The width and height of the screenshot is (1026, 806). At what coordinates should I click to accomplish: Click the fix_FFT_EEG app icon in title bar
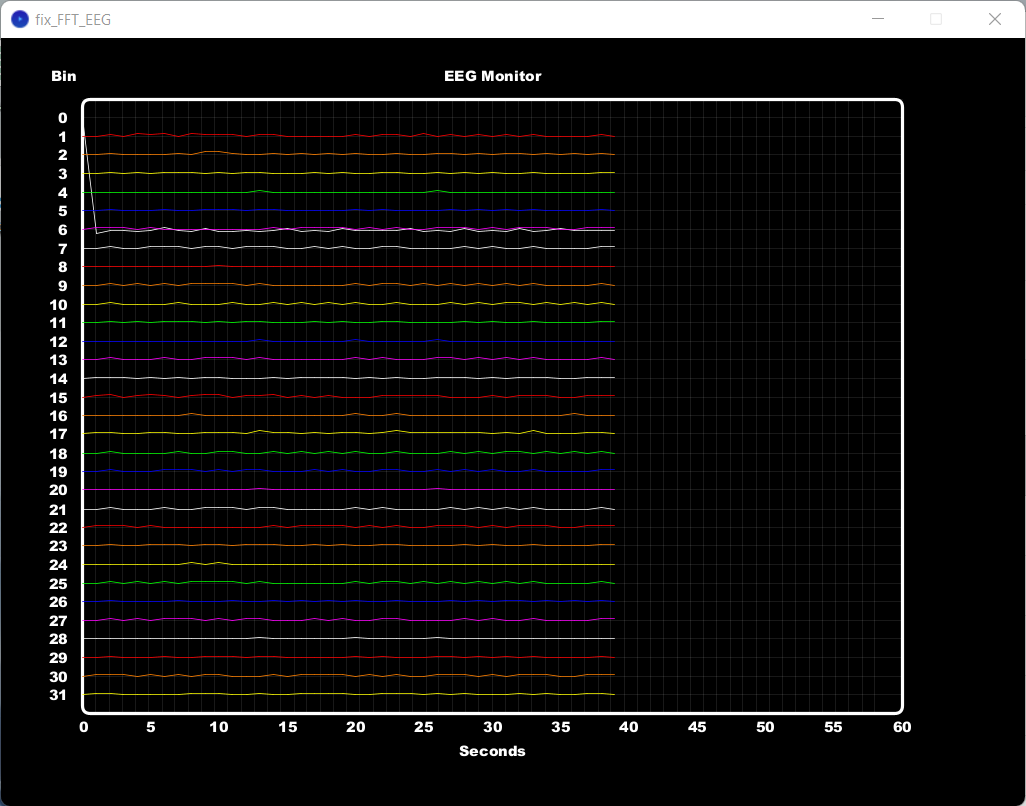pyautogui.click(x=20, y=19)
